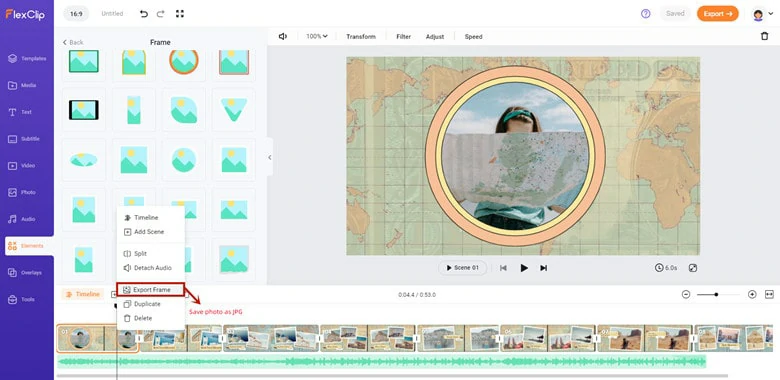Zoom in timeline with plus icon
Image resolution: width=780 pixels, height=380 pixels.
752,294
